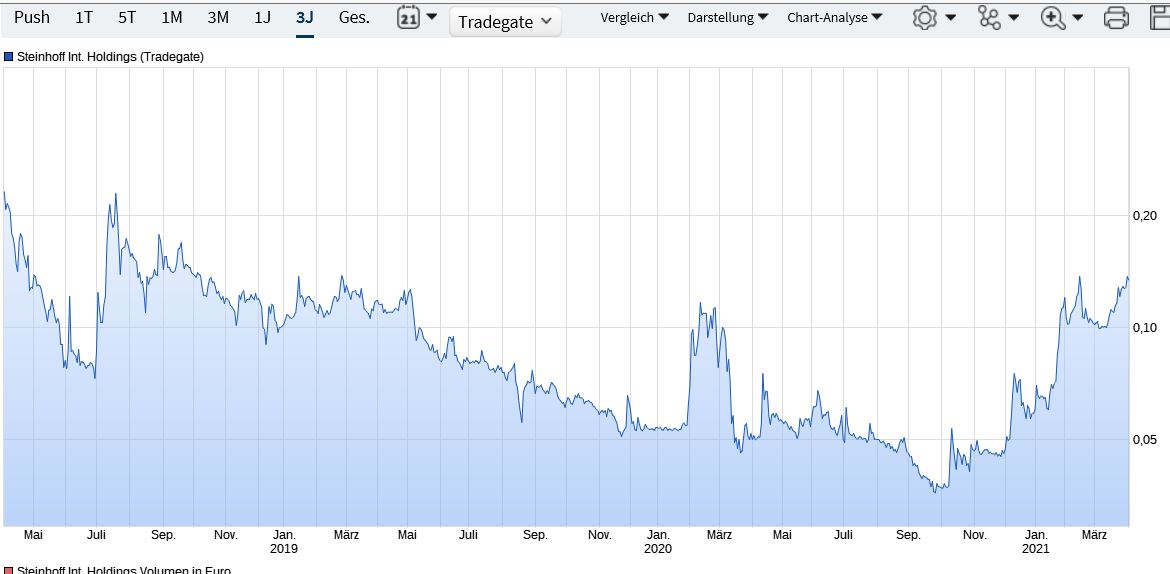
Task: Click the zoom magnifier icon
Action: coord(1053,18)
